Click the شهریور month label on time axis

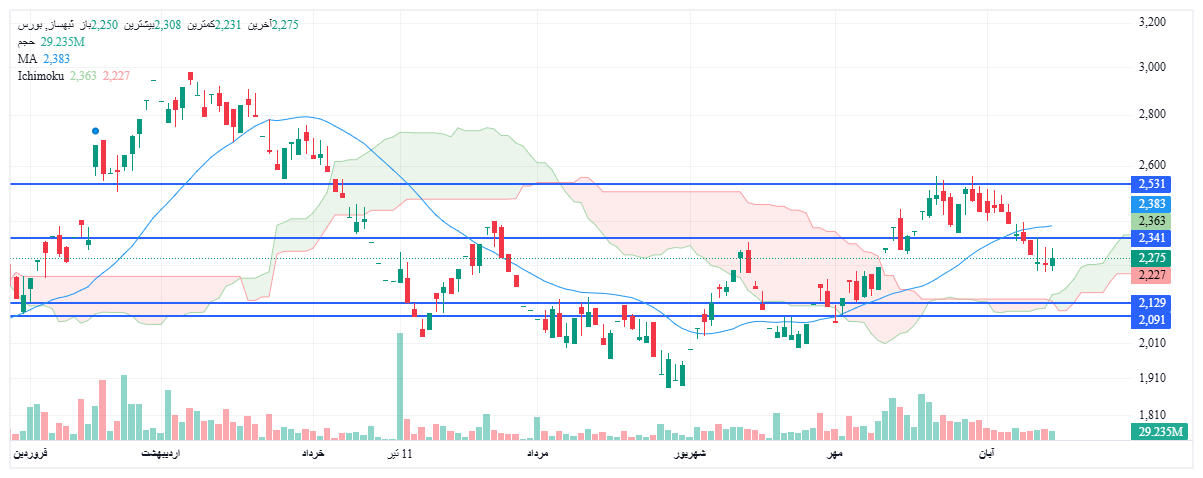[688, 455]
